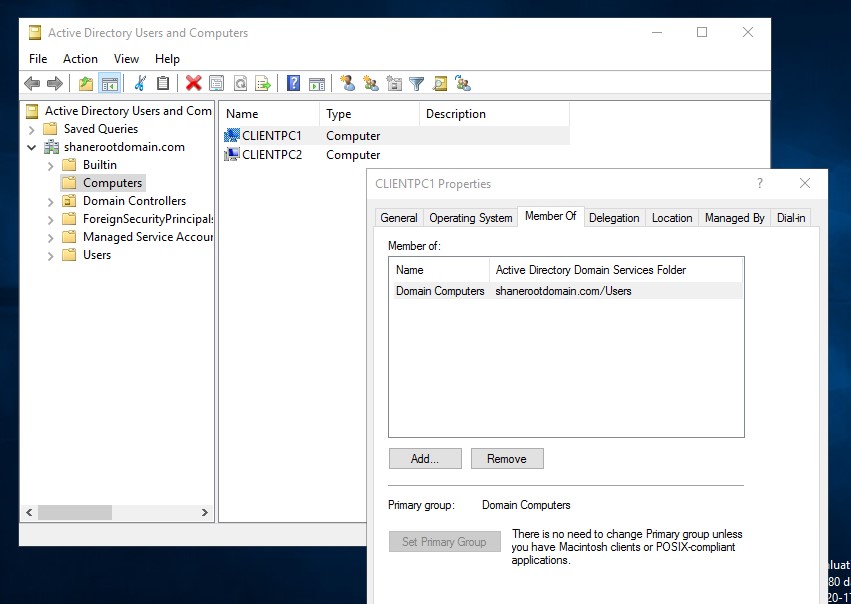The height and width of the screenshot is (604, 851).
Task: Sort by Name column in computers list
Action: [271, 114]
